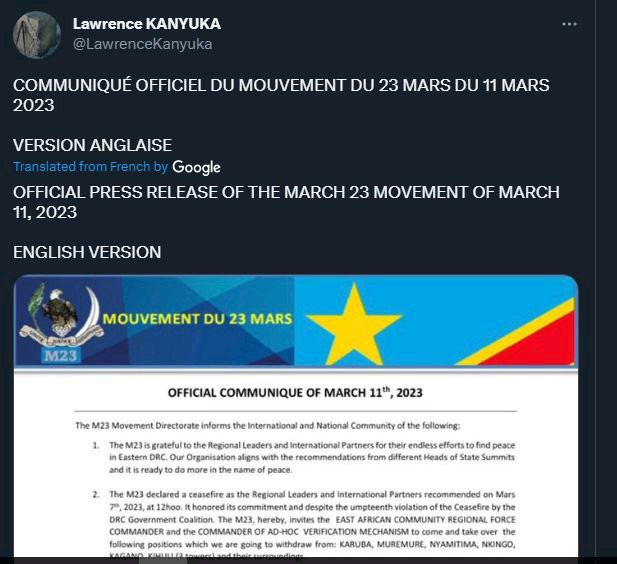Viewport: 617px width, 564px height.
Task: Click communique paragraph 1 about Regional Leaders
Action: [312, 457]
